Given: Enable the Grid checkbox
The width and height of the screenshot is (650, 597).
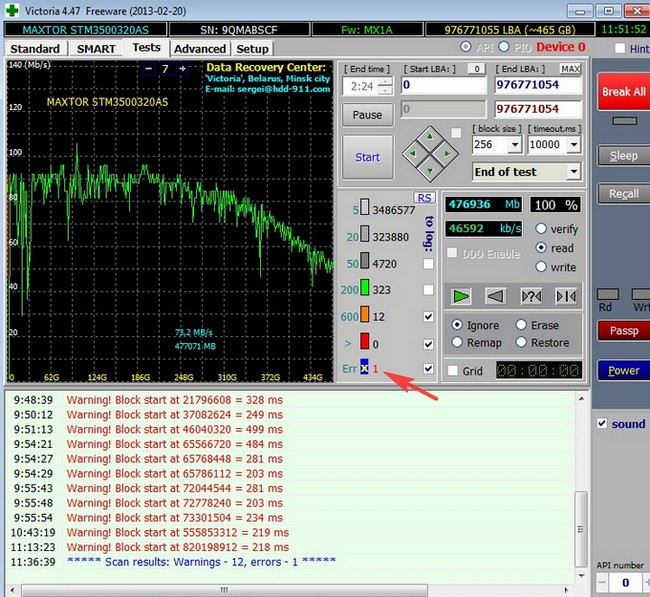Looking at the screenshot, I should pos(454,371).
